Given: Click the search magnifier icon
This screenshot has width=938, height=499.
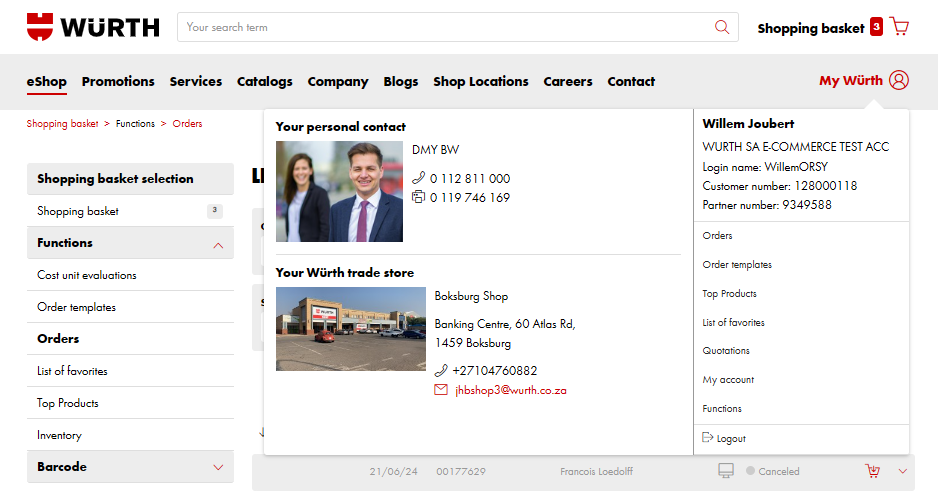Looking at the screenshot, I should 722,27.
